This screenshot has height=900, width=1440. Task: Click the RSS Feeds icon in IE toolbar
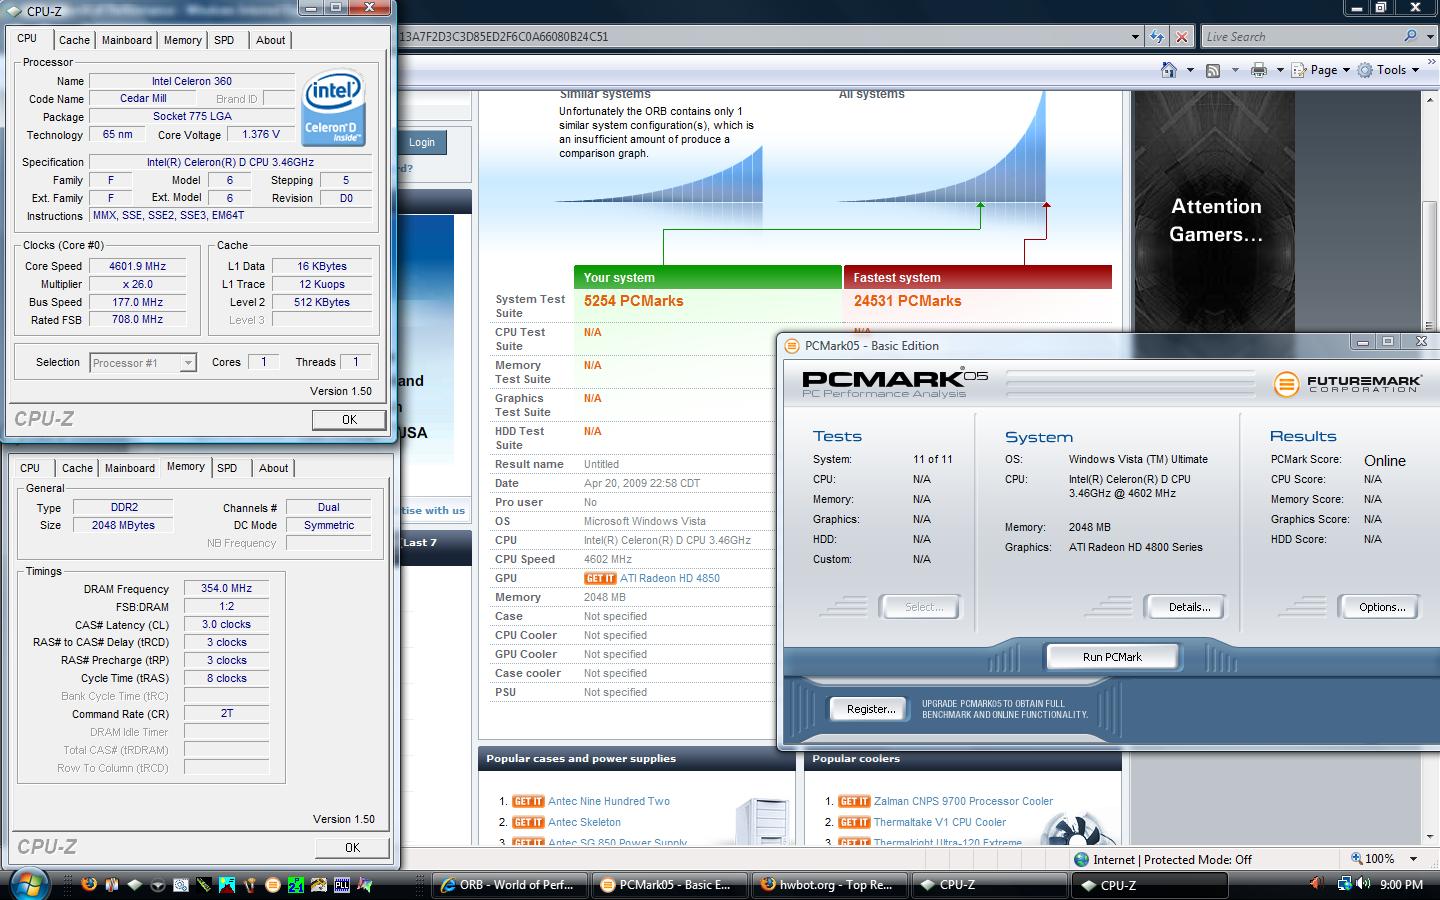coord(1213,70)
